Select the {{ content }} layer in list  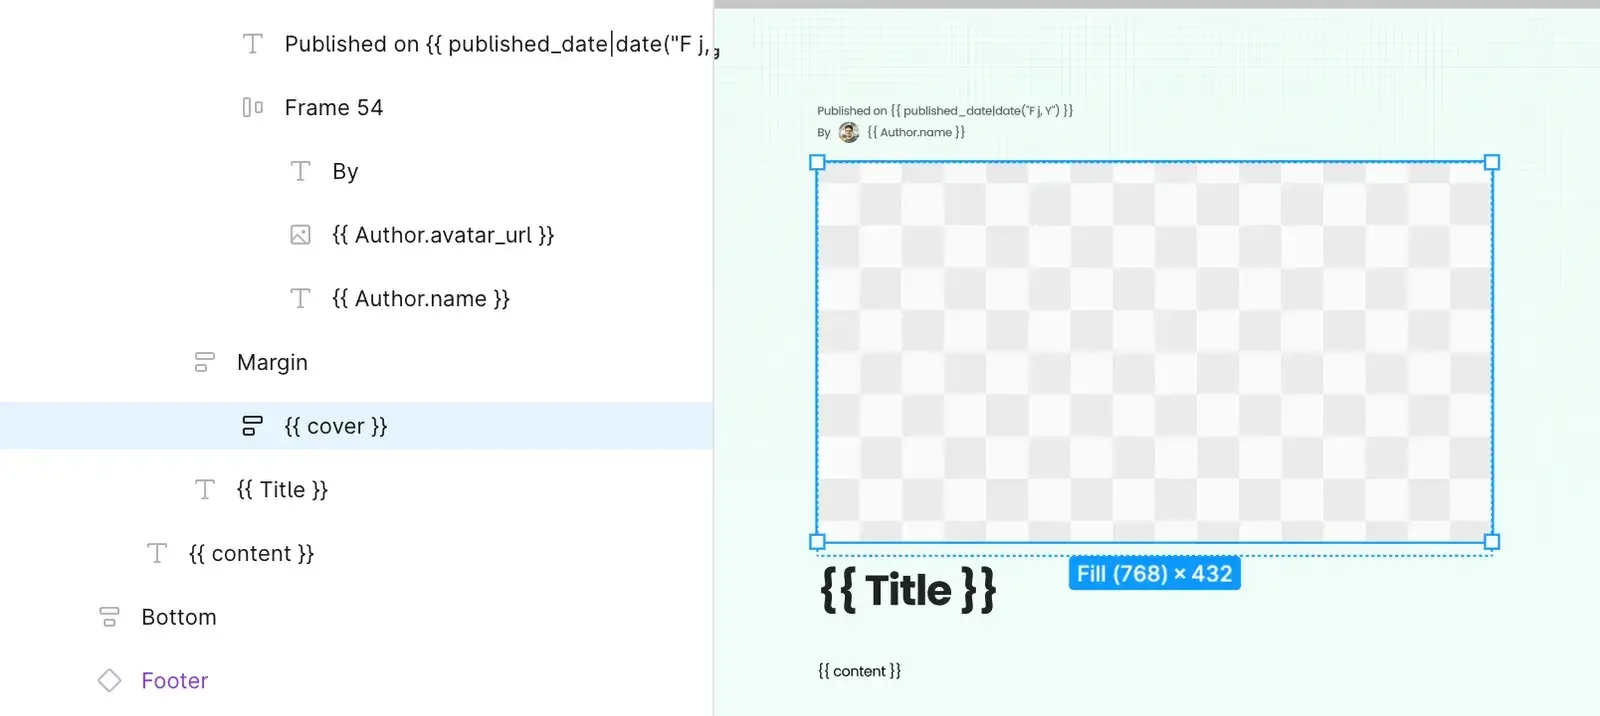click(x=251, y=554)
